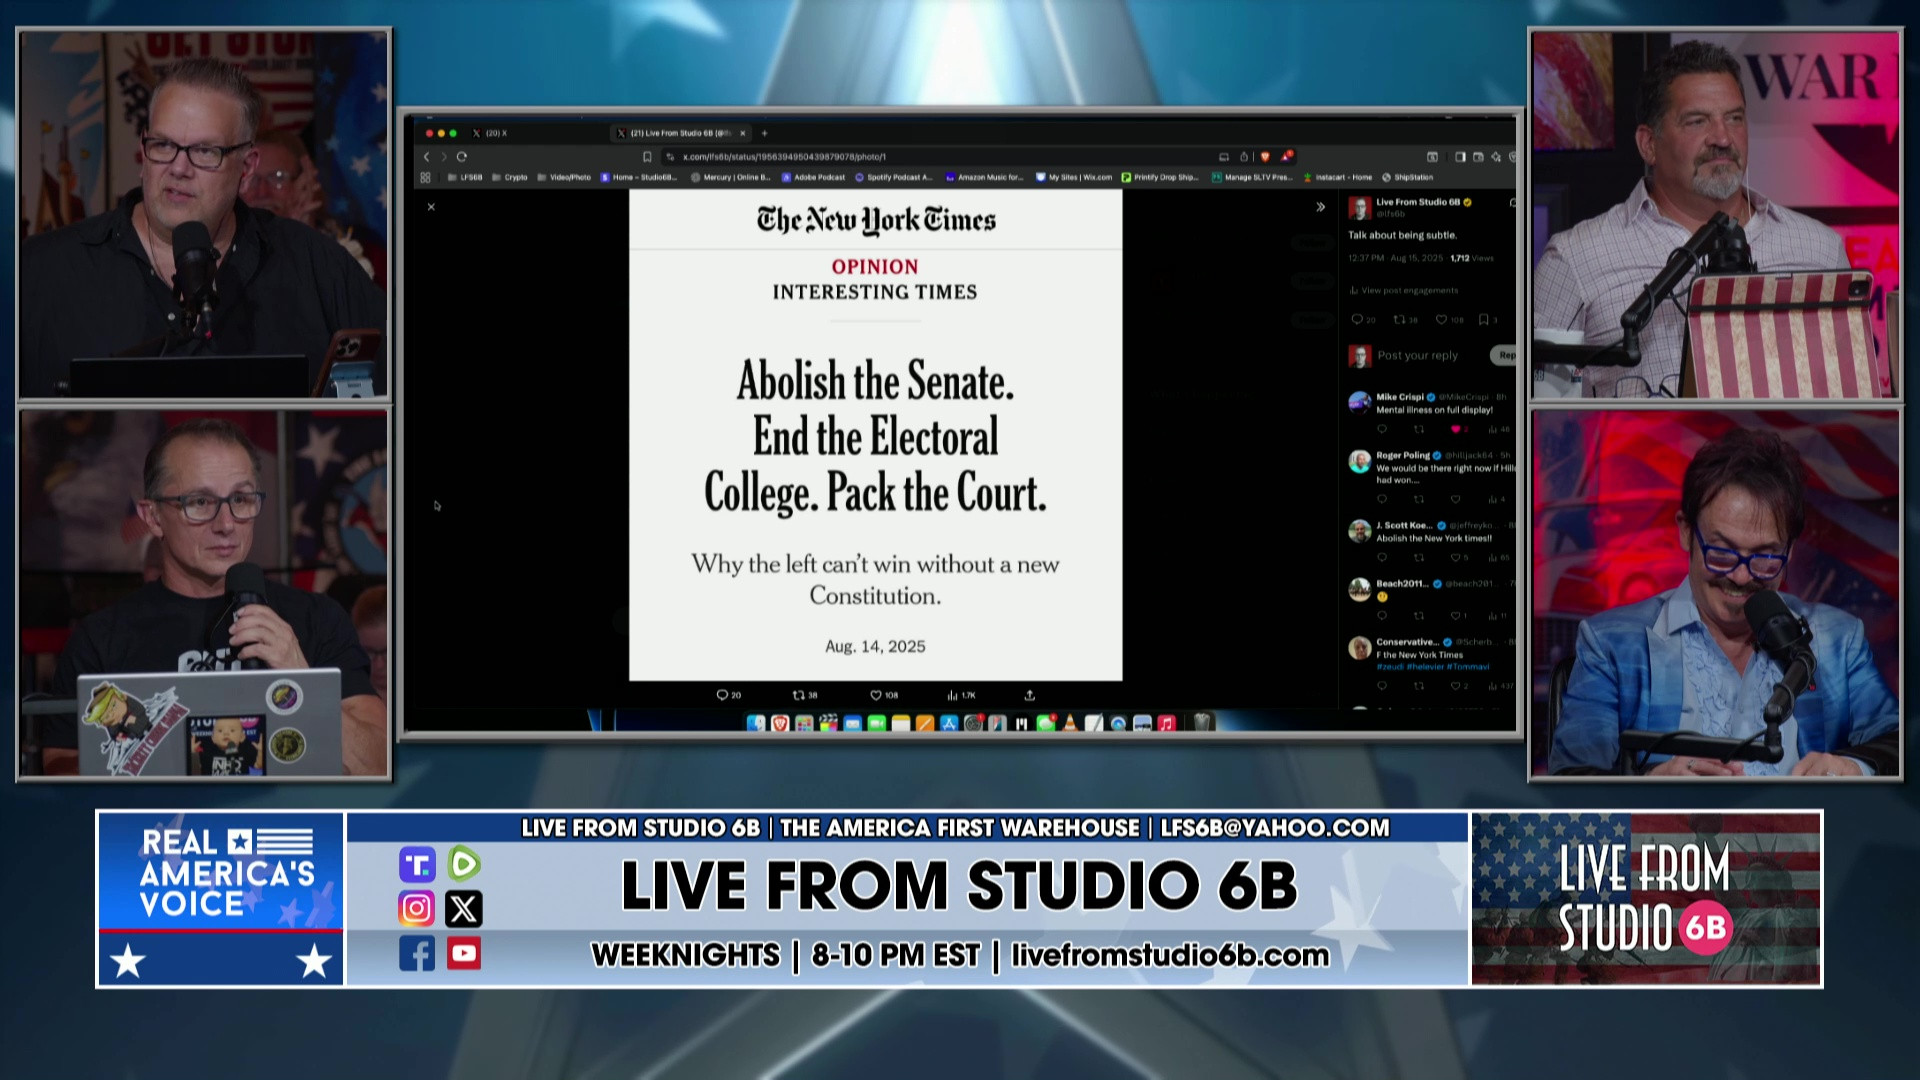Click the Reply button in sidebar
The width and height of the screenshot is (1920, 1080).
coord(1505,356)
